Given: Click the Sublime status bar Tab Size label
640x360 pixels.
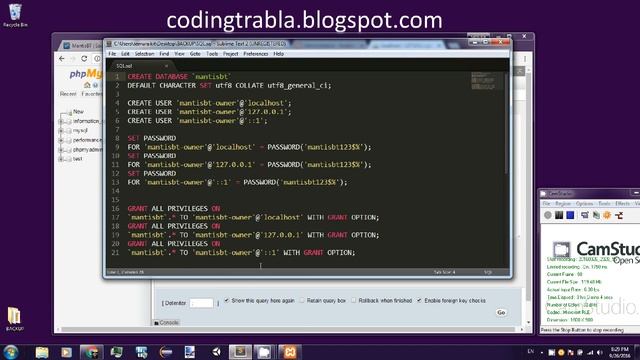Looking at the screenshot, I should coord(444,272).
